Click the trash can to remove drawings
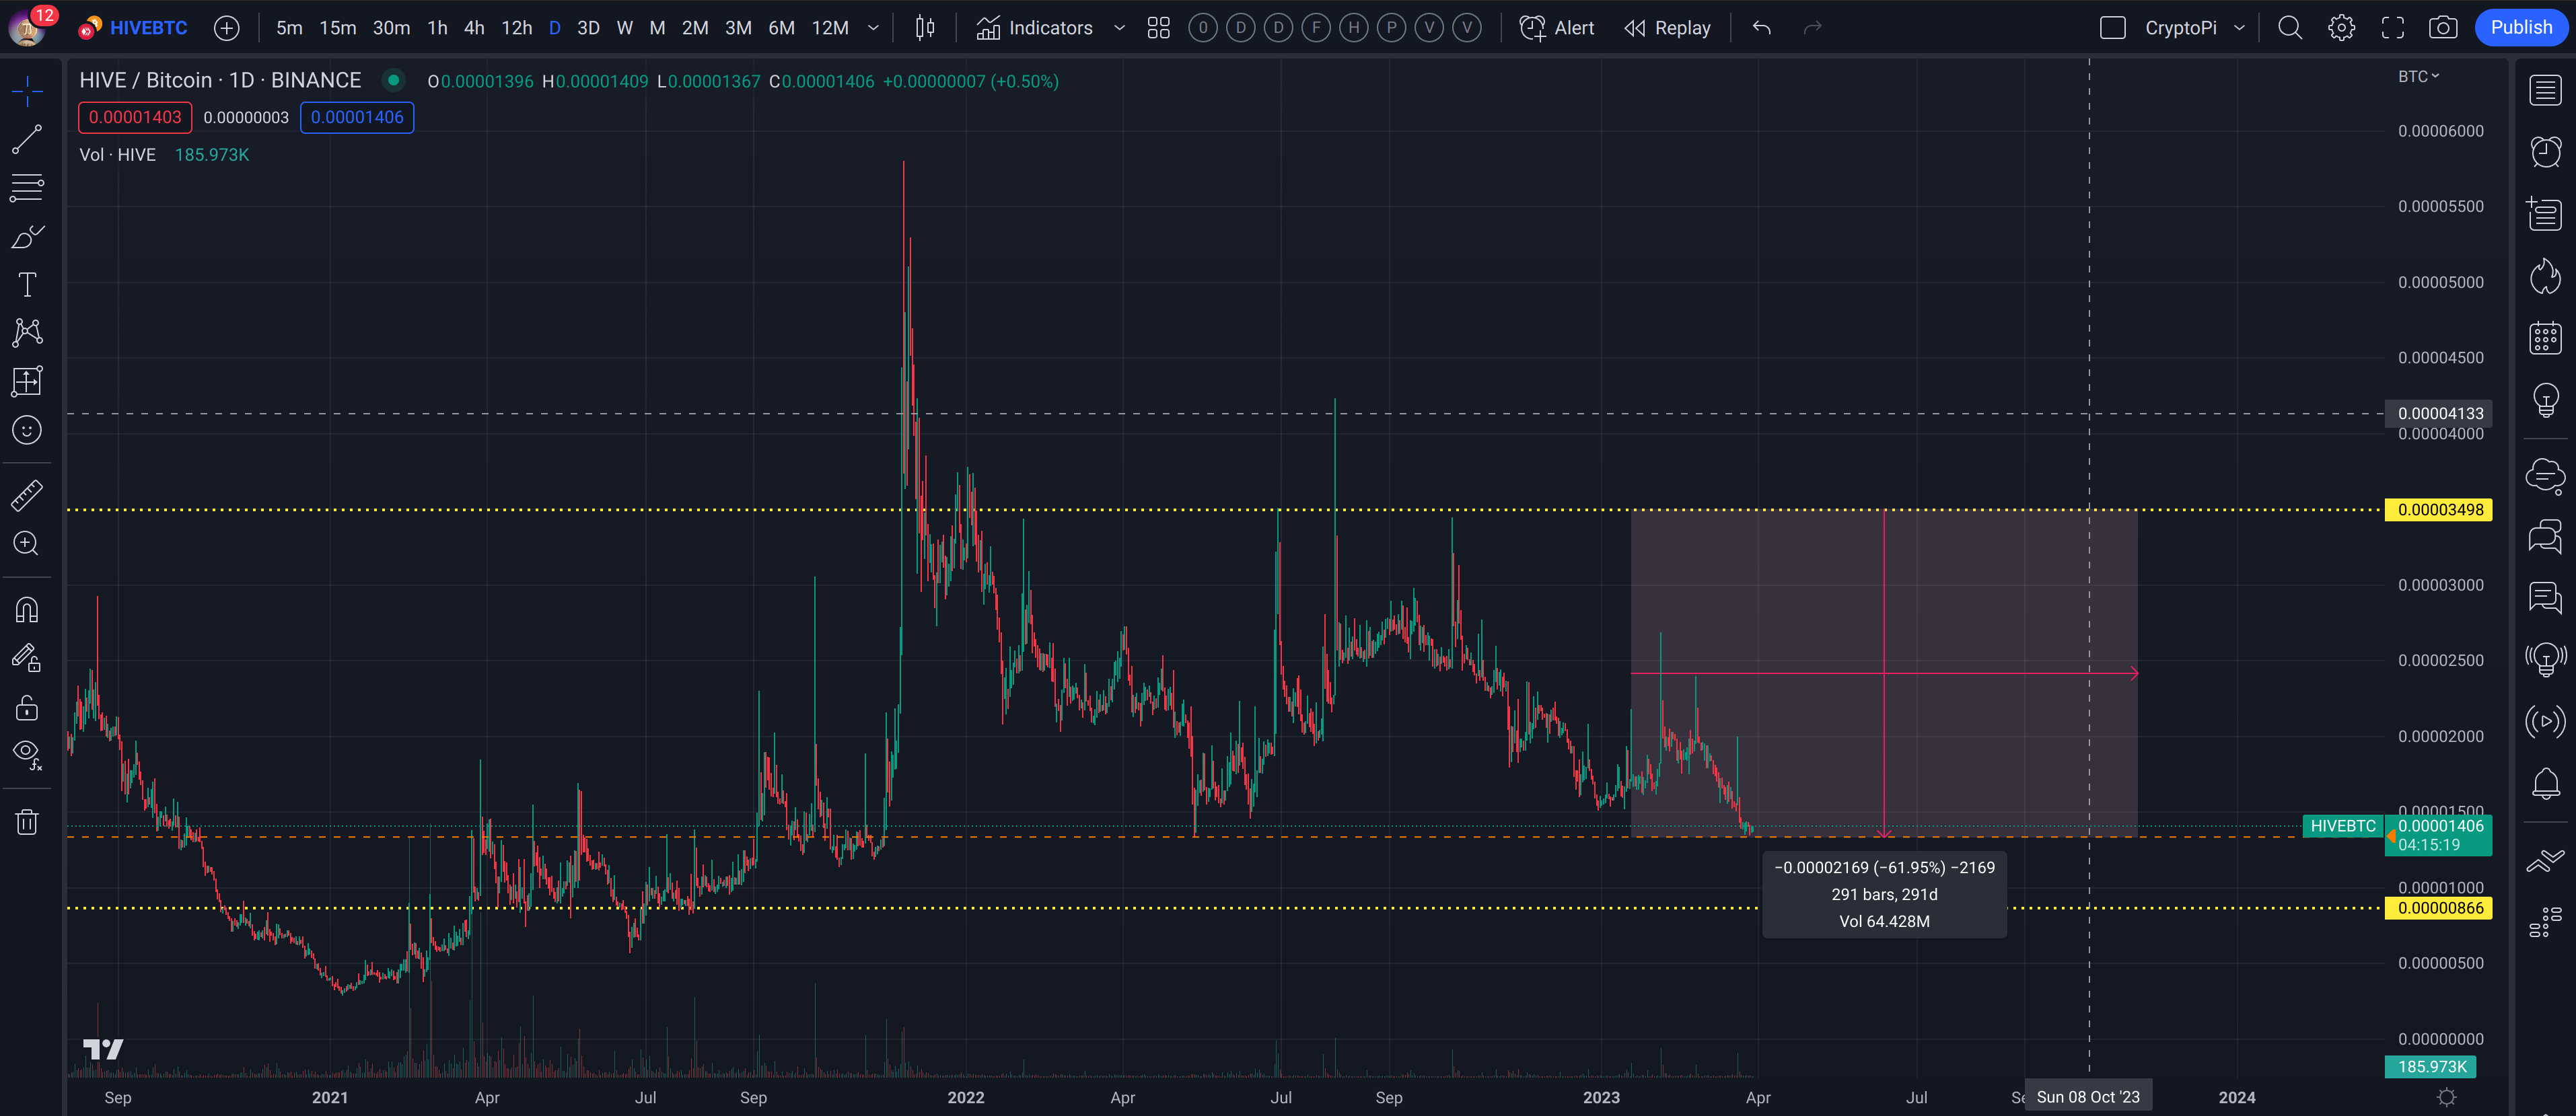2576x1116 pixels. pos(27,822)
